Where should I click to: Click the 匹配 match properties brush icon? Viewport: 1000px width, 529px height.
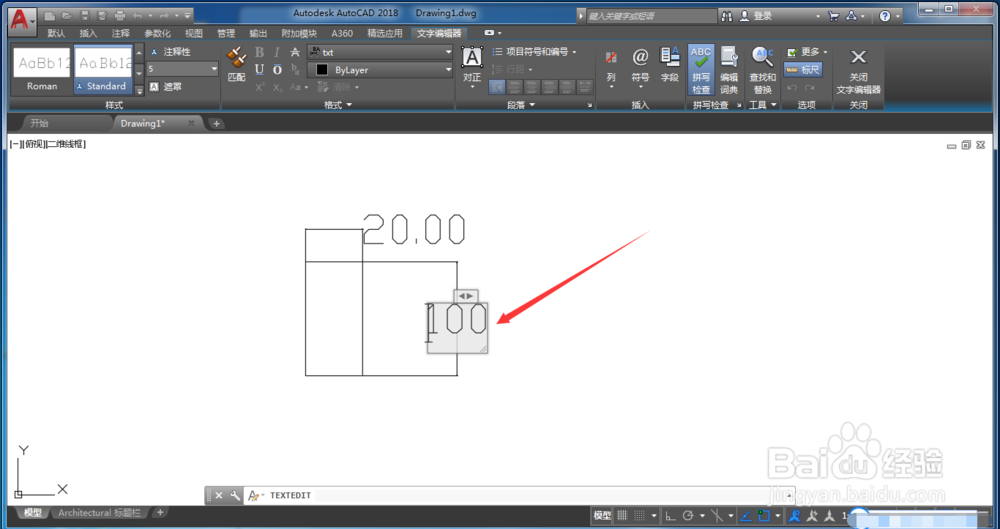[x=237, y=64]
